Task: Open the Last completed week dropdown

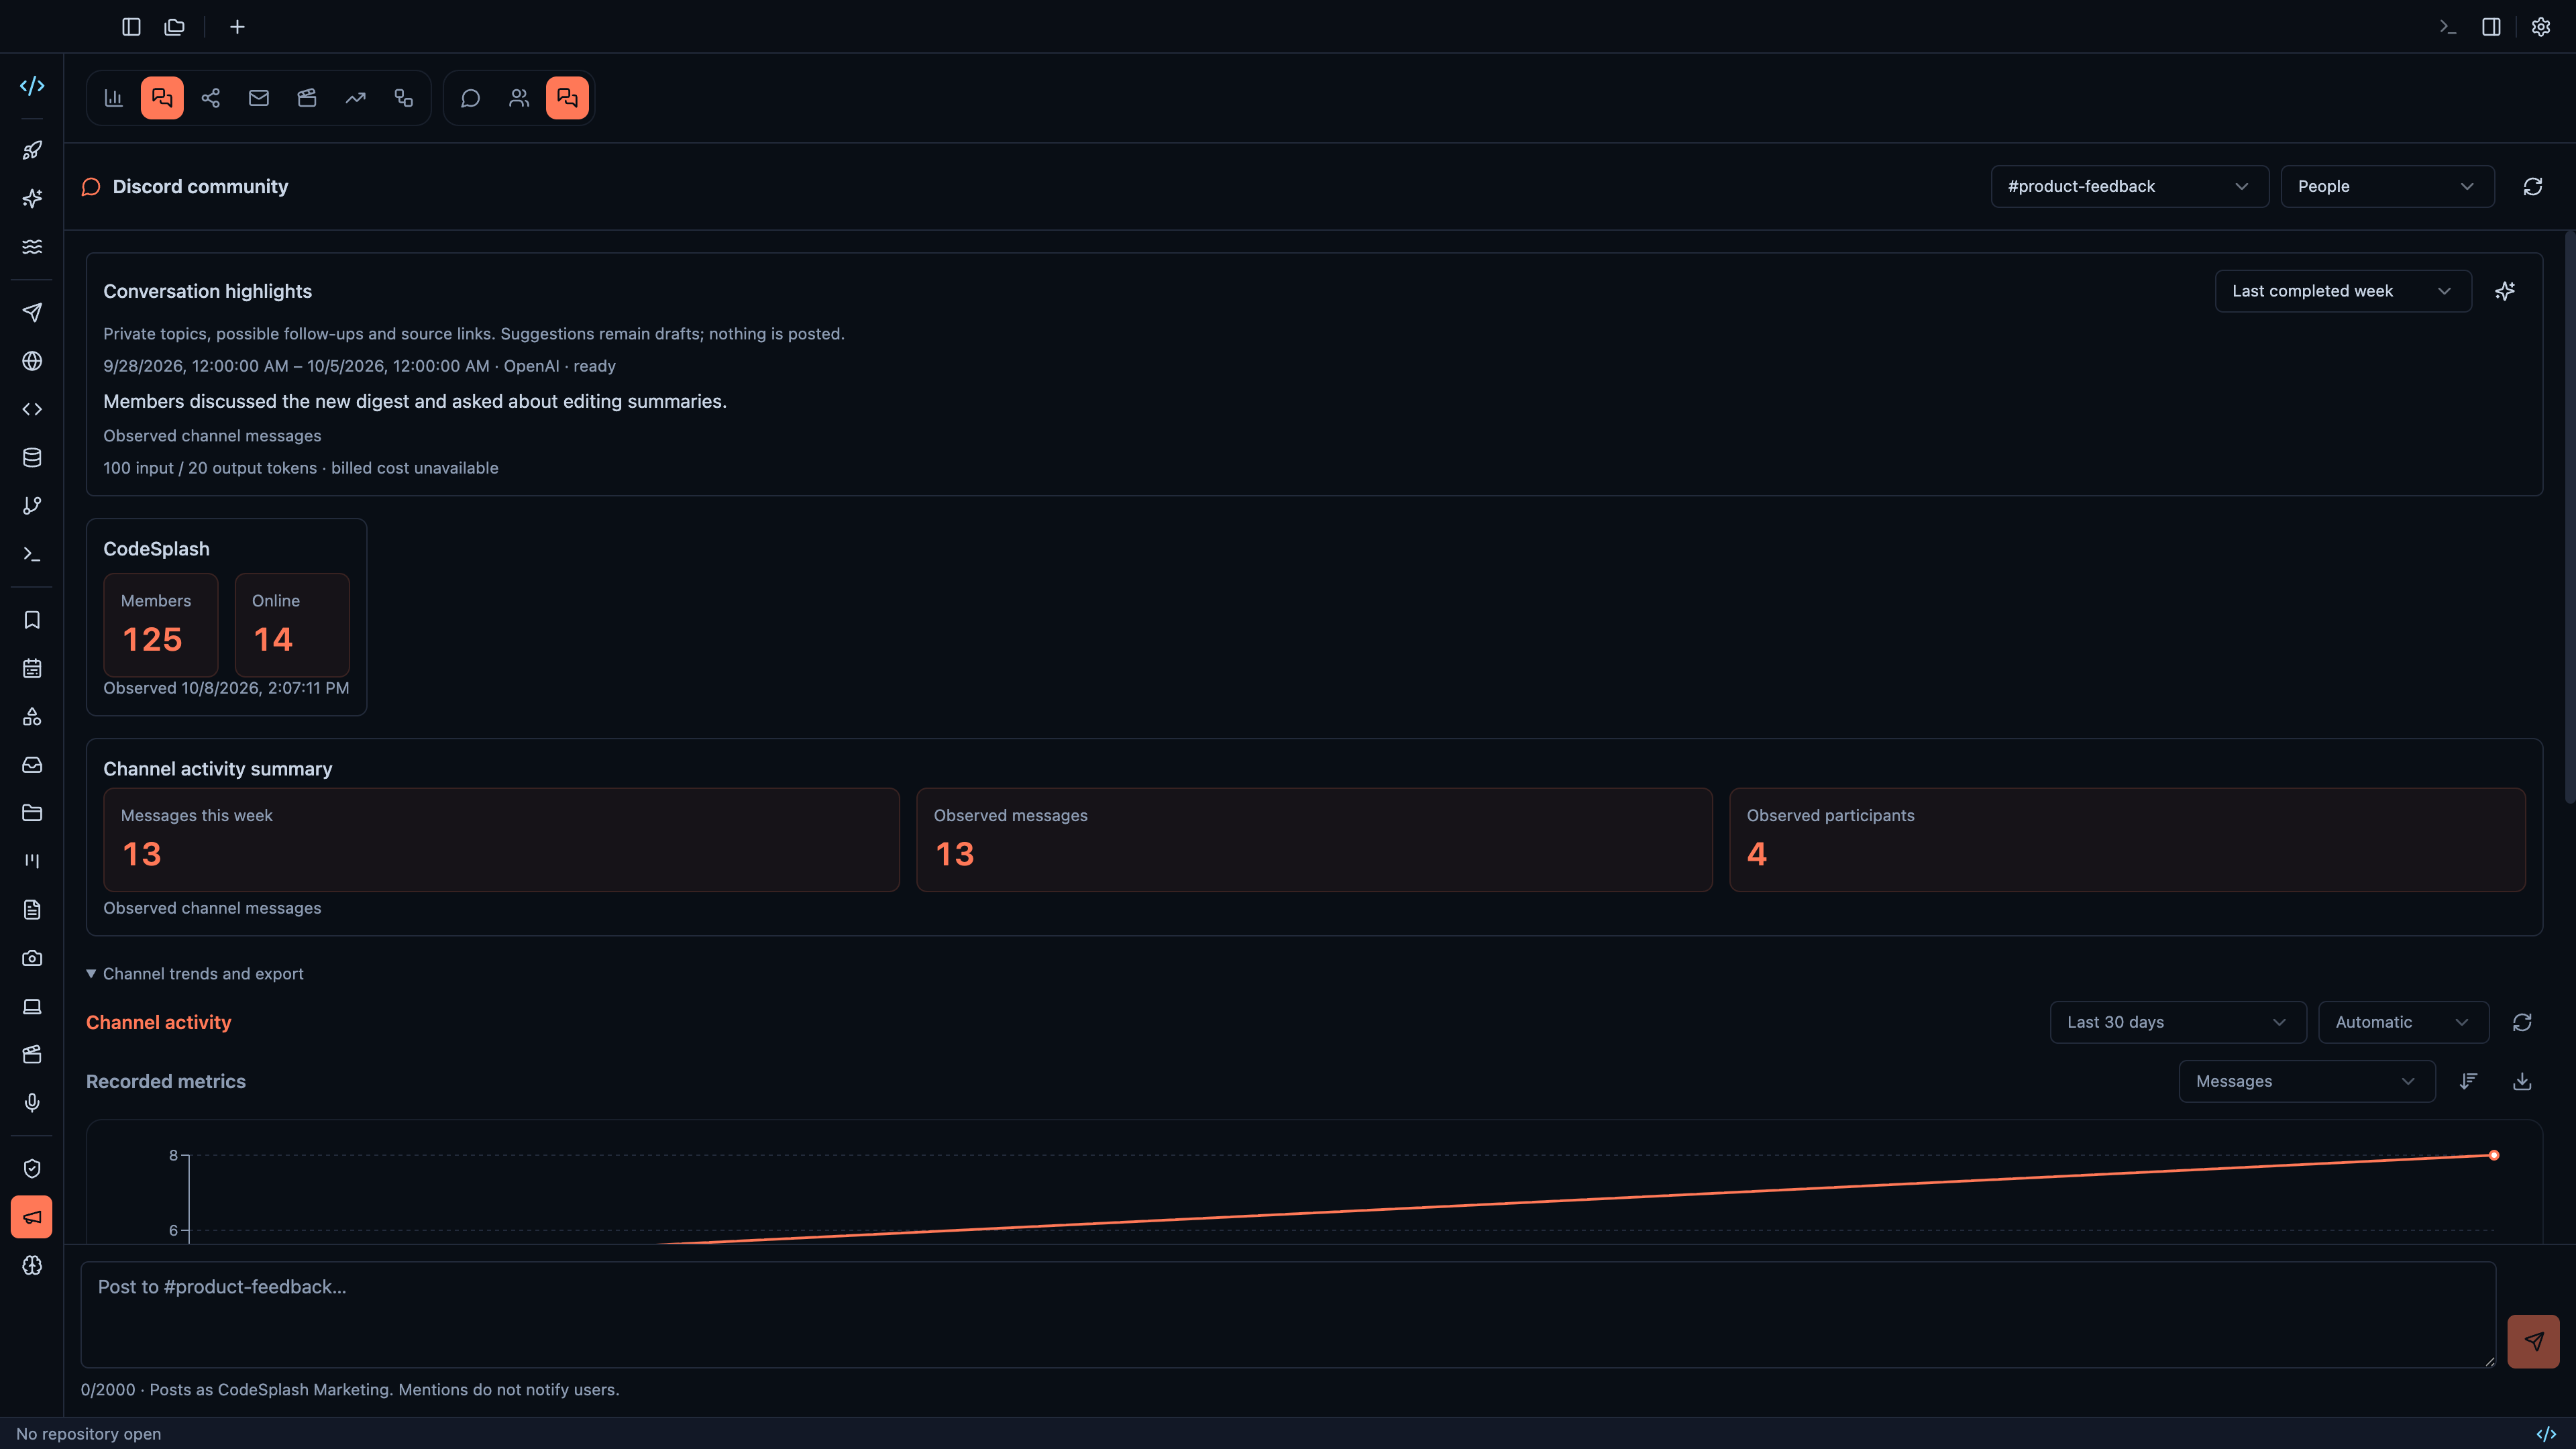Action: coord(2343,291)
